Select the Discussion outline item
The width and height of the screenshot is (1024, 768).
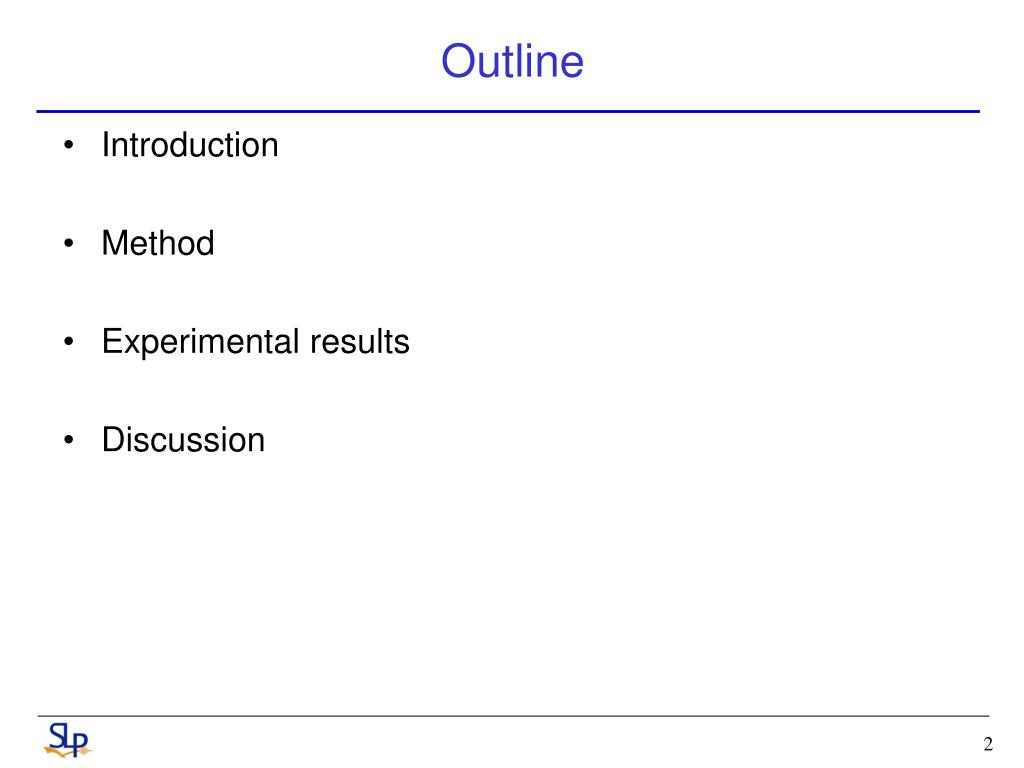pos(184,440)
